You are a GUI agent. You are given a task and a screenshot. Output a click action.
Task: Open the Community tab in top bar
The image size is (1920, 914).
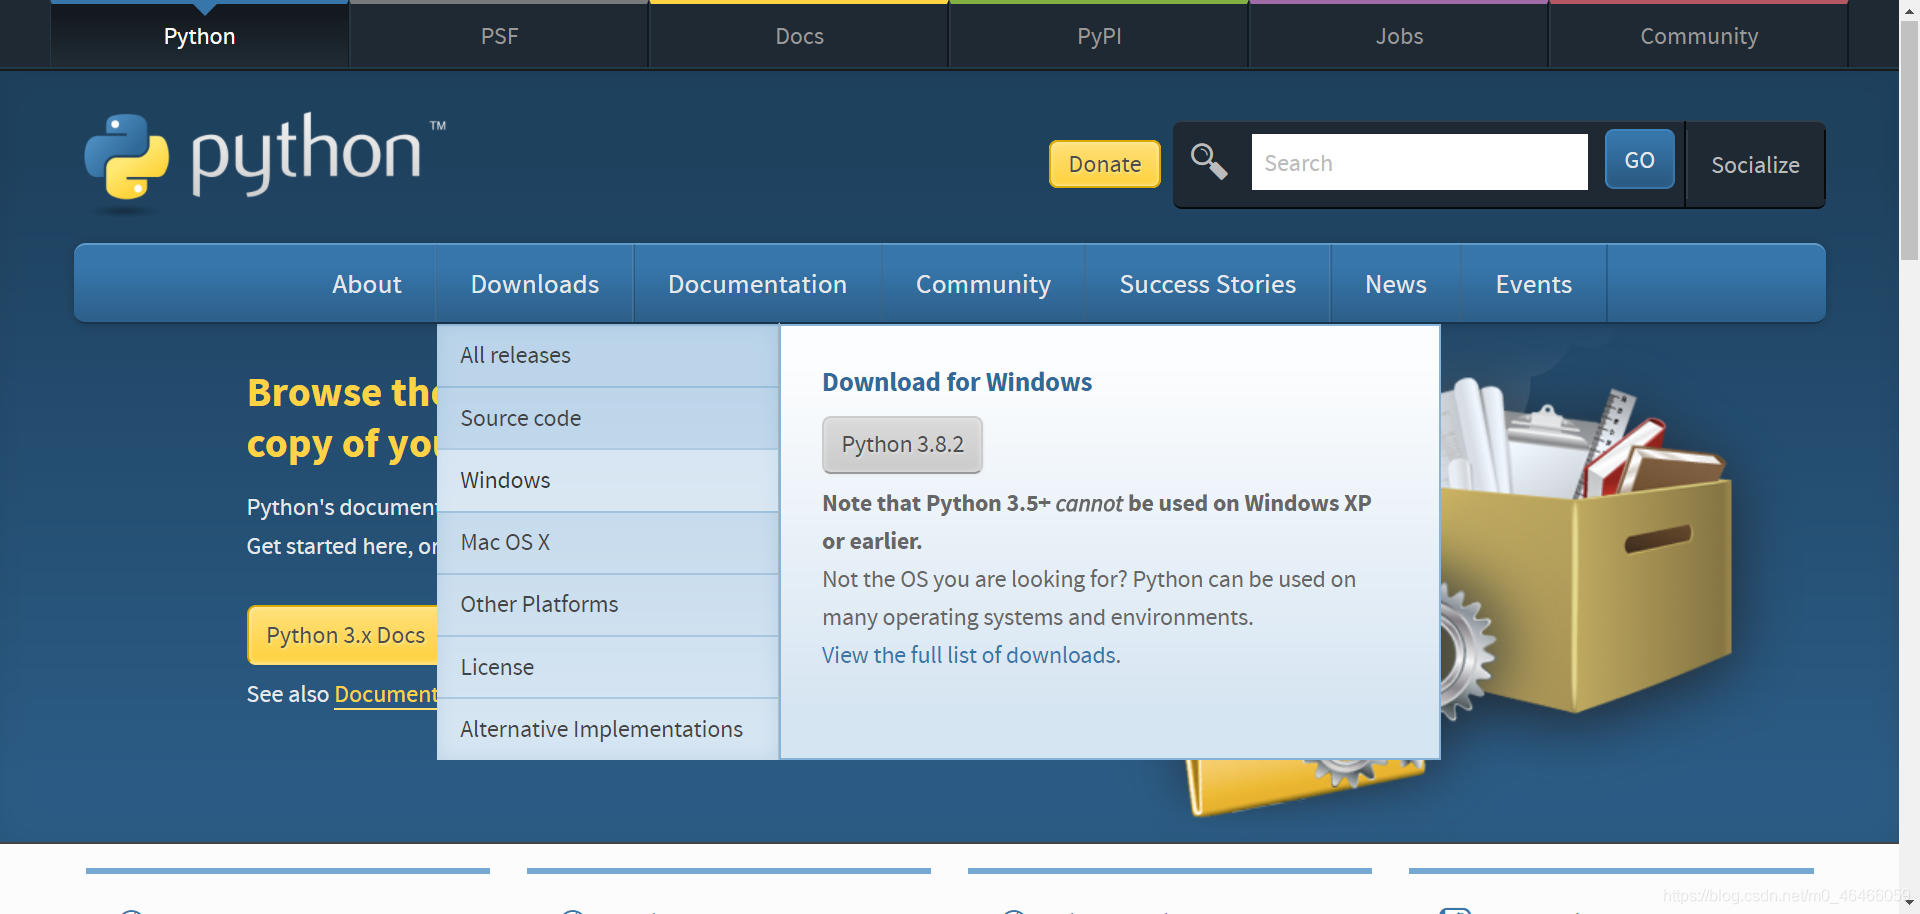[1699, 36]
